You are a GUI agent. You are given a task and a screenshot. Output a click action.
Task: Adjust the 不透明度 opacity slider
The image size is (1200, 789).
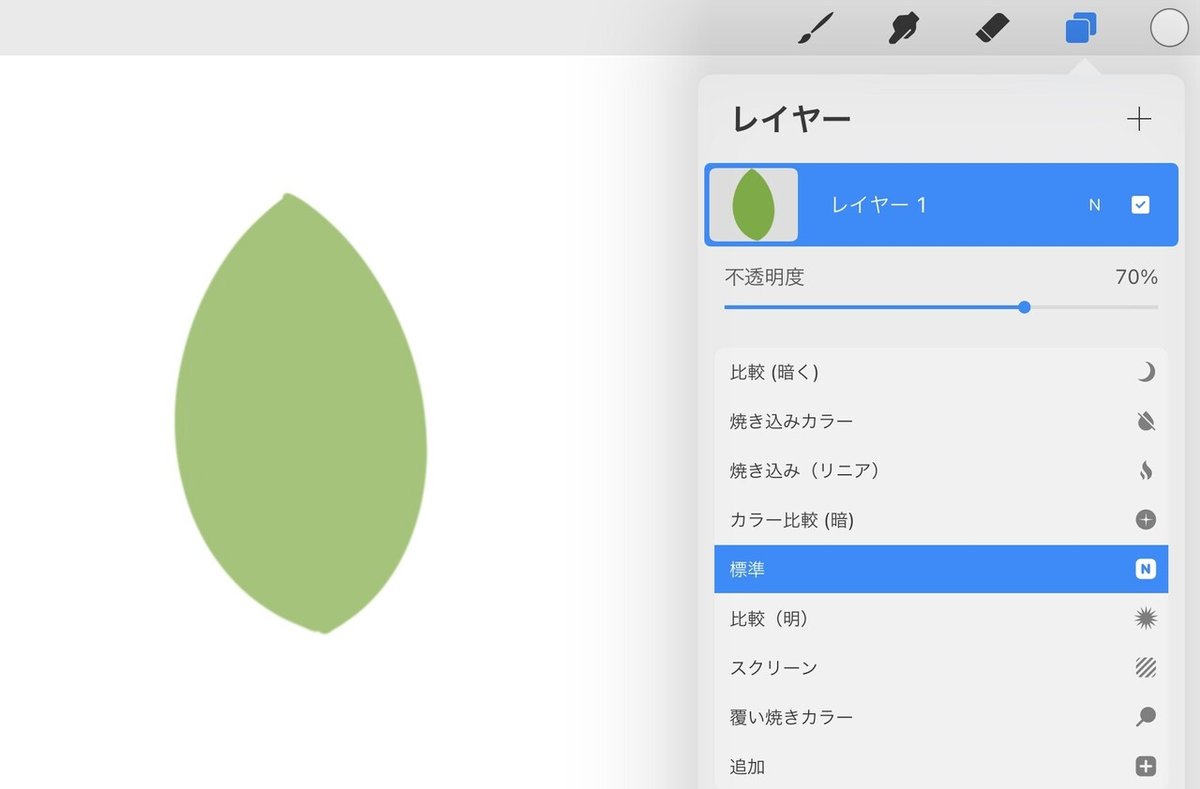(1024, 307)
